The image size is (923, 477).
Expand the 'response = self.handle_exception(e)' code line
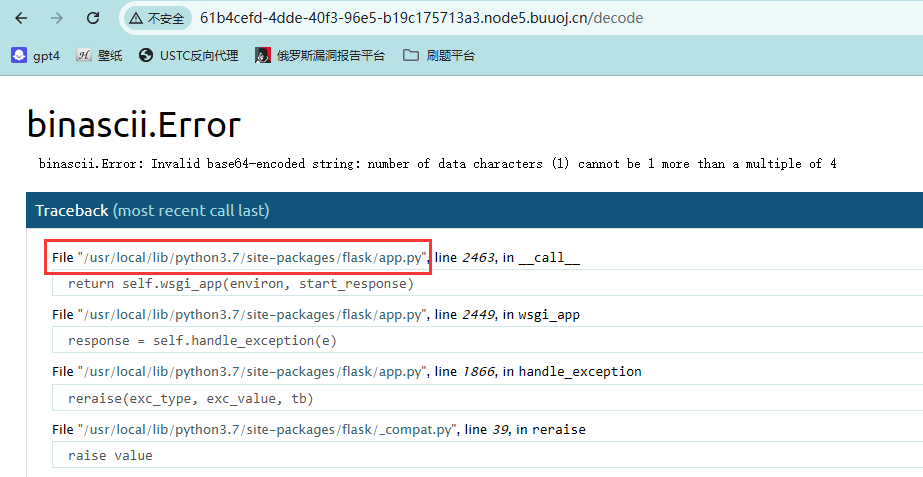[x=202, y=340]
